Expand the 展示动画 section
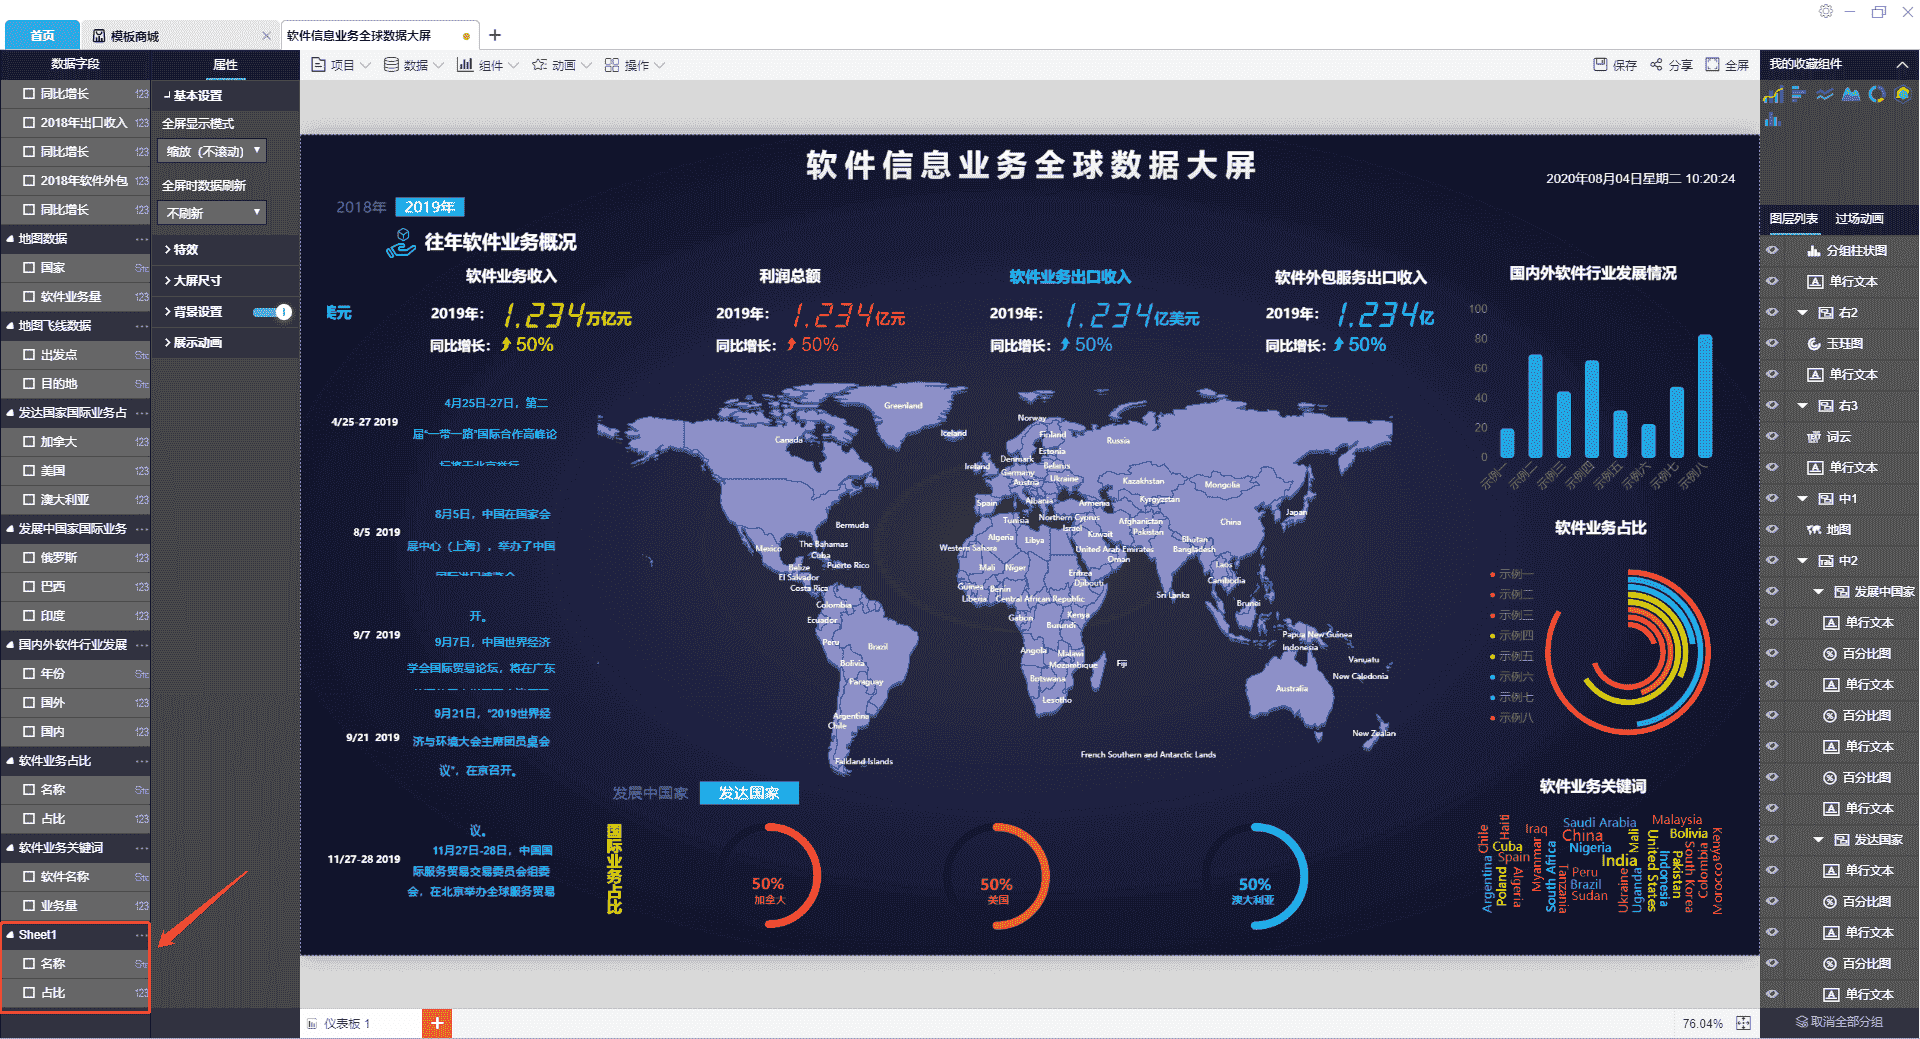The width and height of the screenshot is (1920, 1039). pos(225,343)
